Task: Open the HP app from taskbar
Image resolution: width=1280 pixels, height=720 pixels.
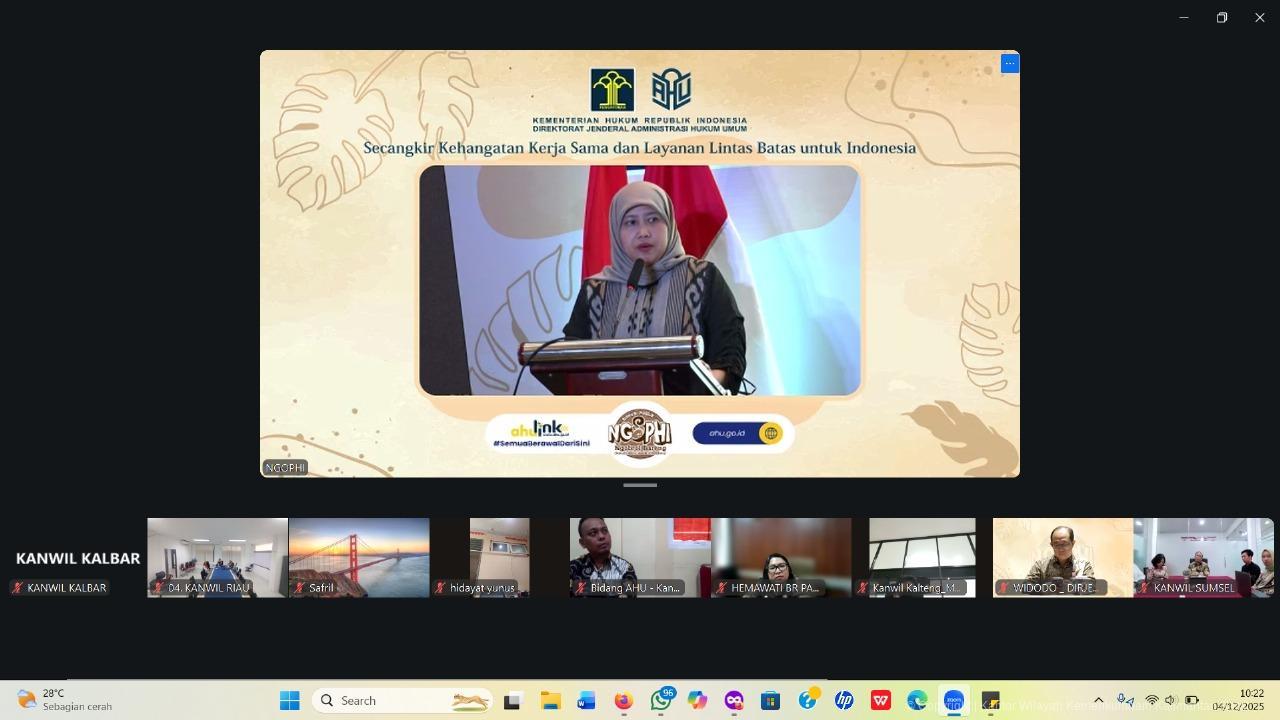Action: pyautogui.click(x=844, y=701)
